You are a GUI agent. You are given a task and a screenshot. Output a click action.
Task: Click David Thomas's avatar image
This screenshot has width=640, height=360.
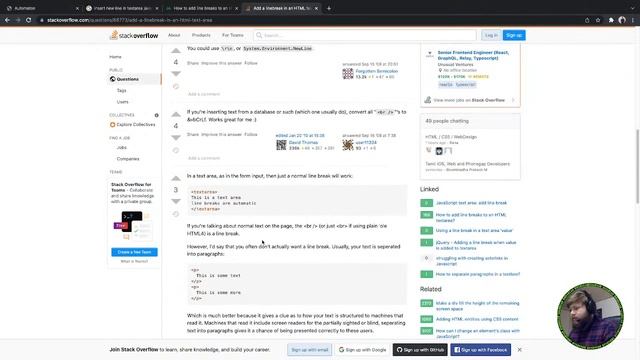coord(281,145)
